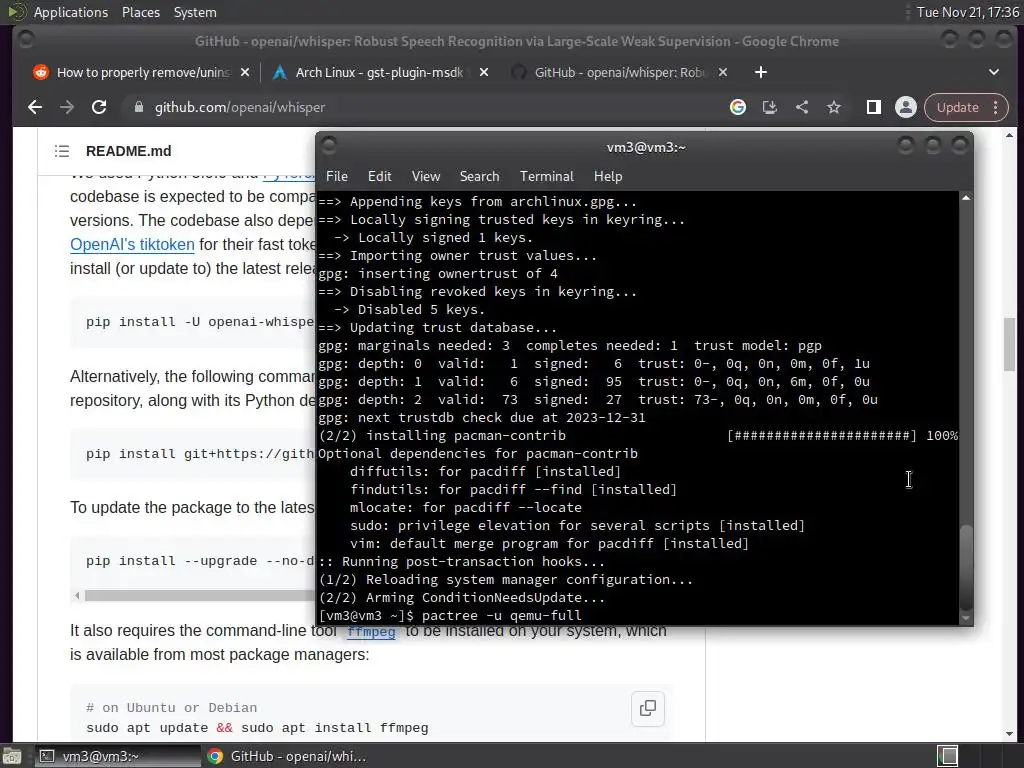Go forward in Chrome

pyautogui.click(x=67, y=107)
